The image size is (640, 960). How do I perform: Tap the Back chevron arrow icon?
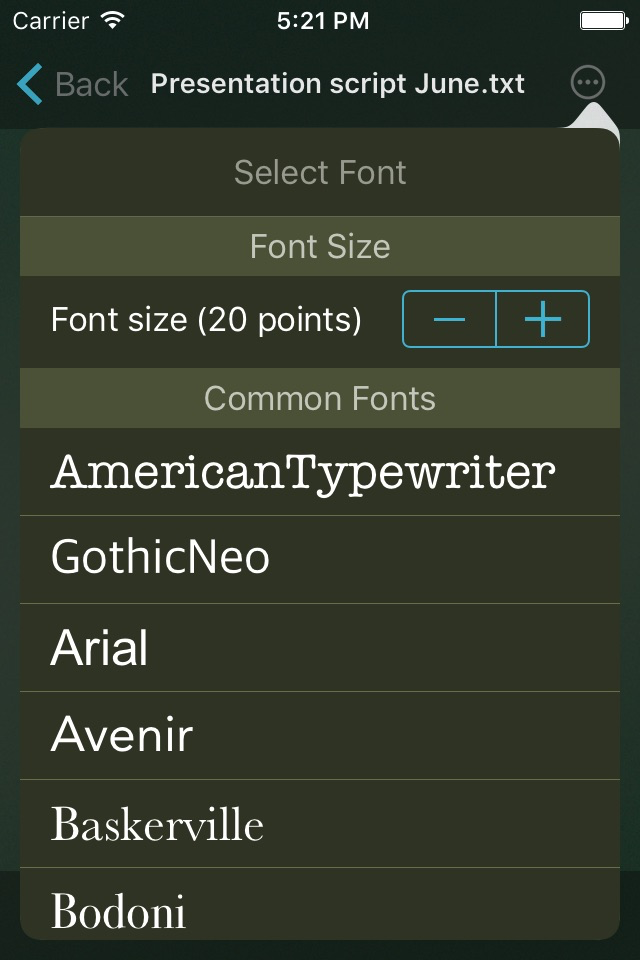point(29,84)
